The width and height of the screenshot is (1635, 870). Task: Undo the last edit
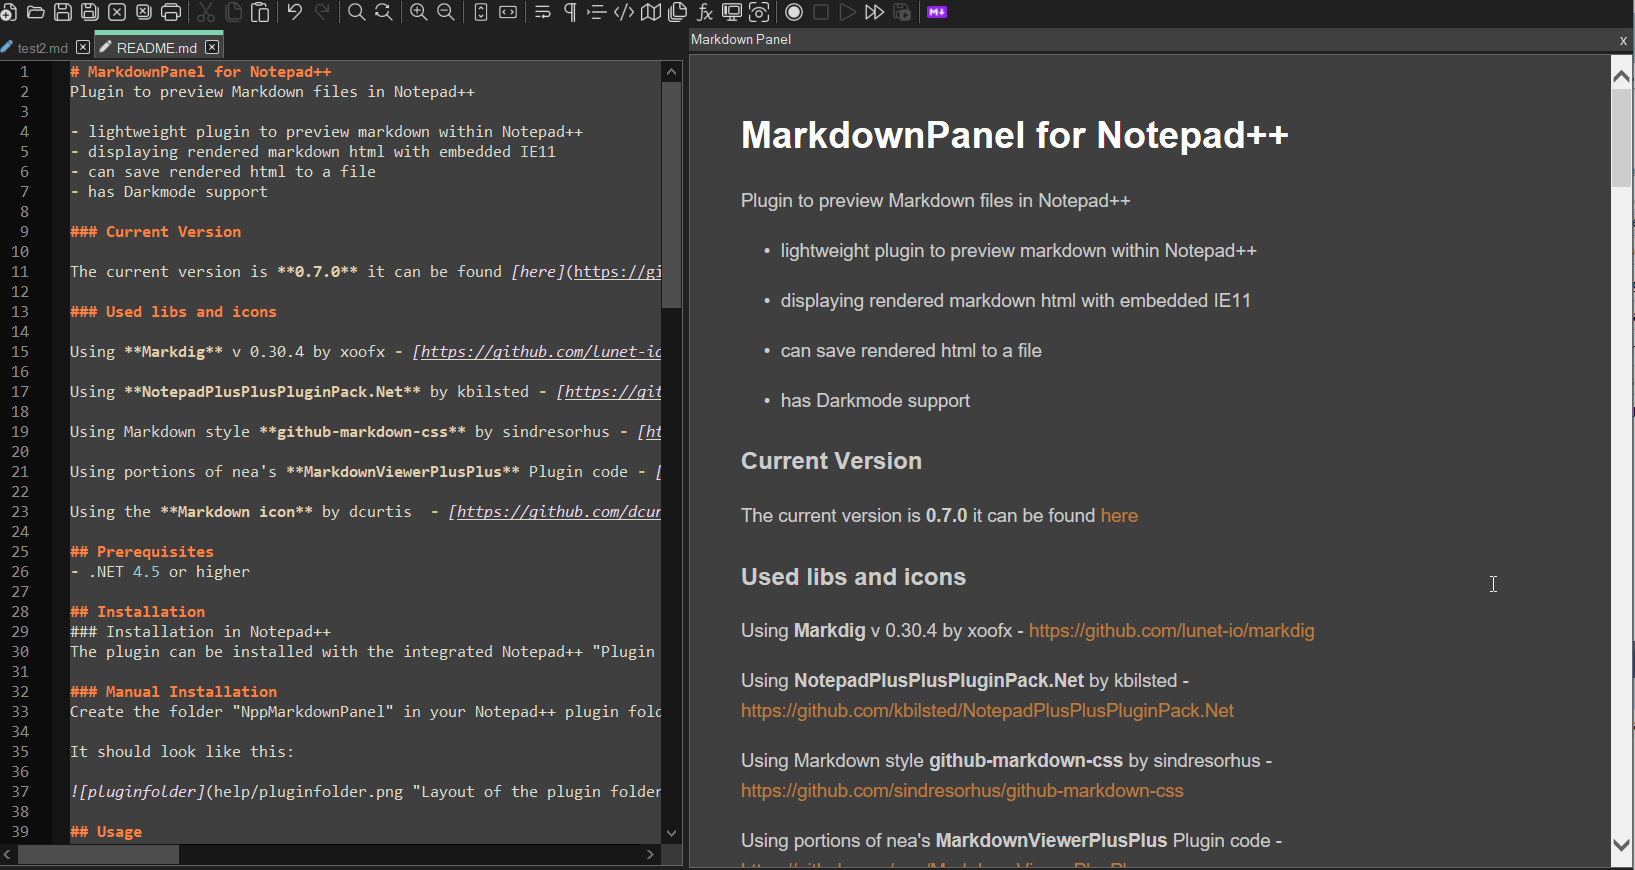(x=294, y=12)
